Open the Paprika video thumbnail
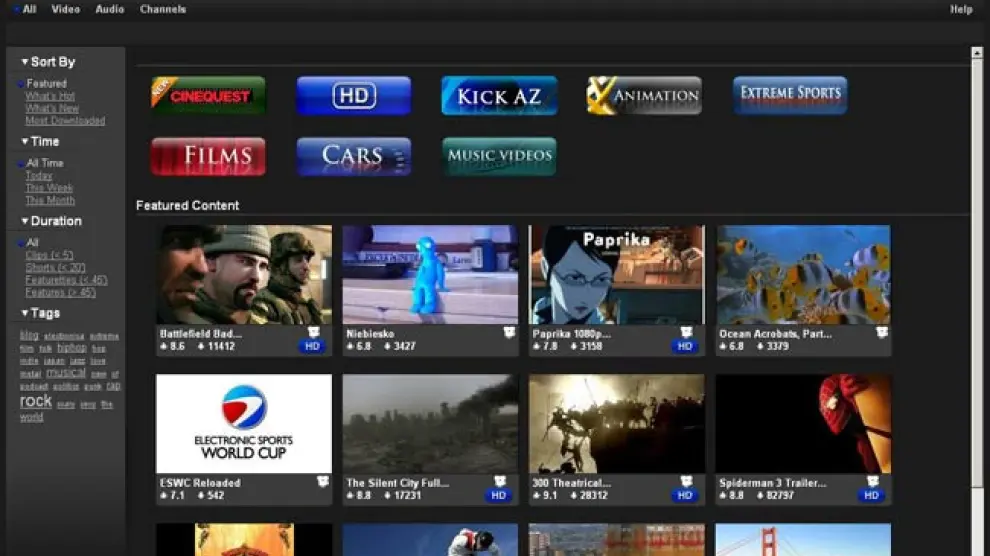 pyautogui.click(x=616, y=274)
